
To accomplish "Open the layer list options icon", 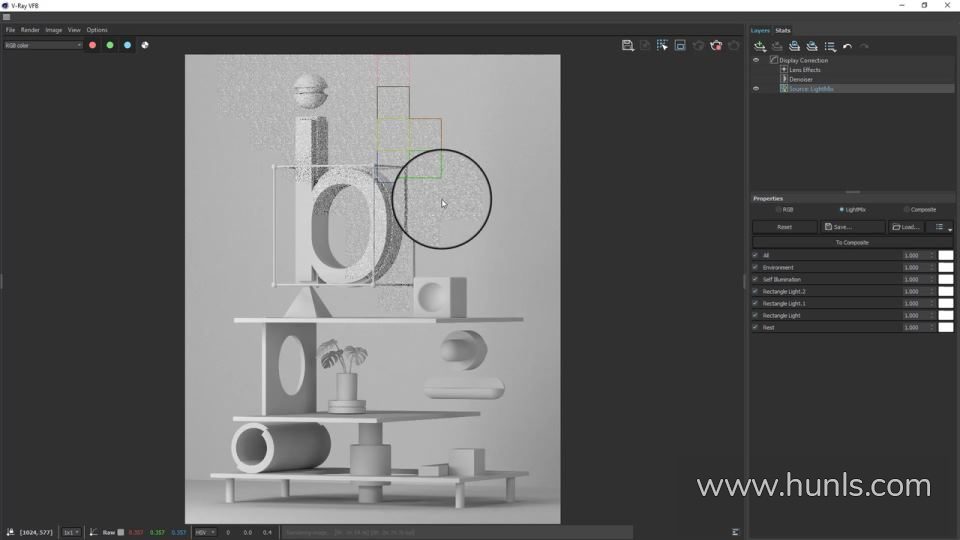I will (830, 47).
